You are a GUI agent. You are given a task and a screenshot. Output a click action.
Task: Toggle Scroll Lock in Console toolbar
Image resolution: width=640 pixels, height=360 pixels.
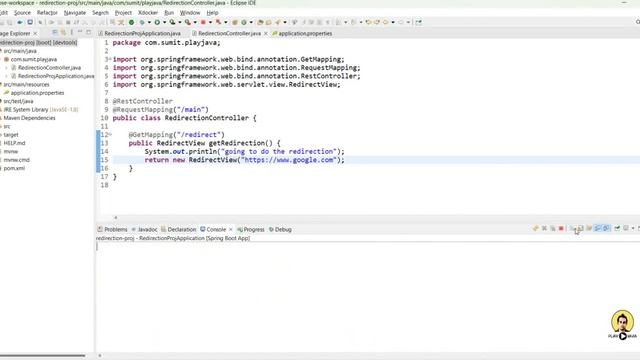pyautogui.click(x=580, y=229)
